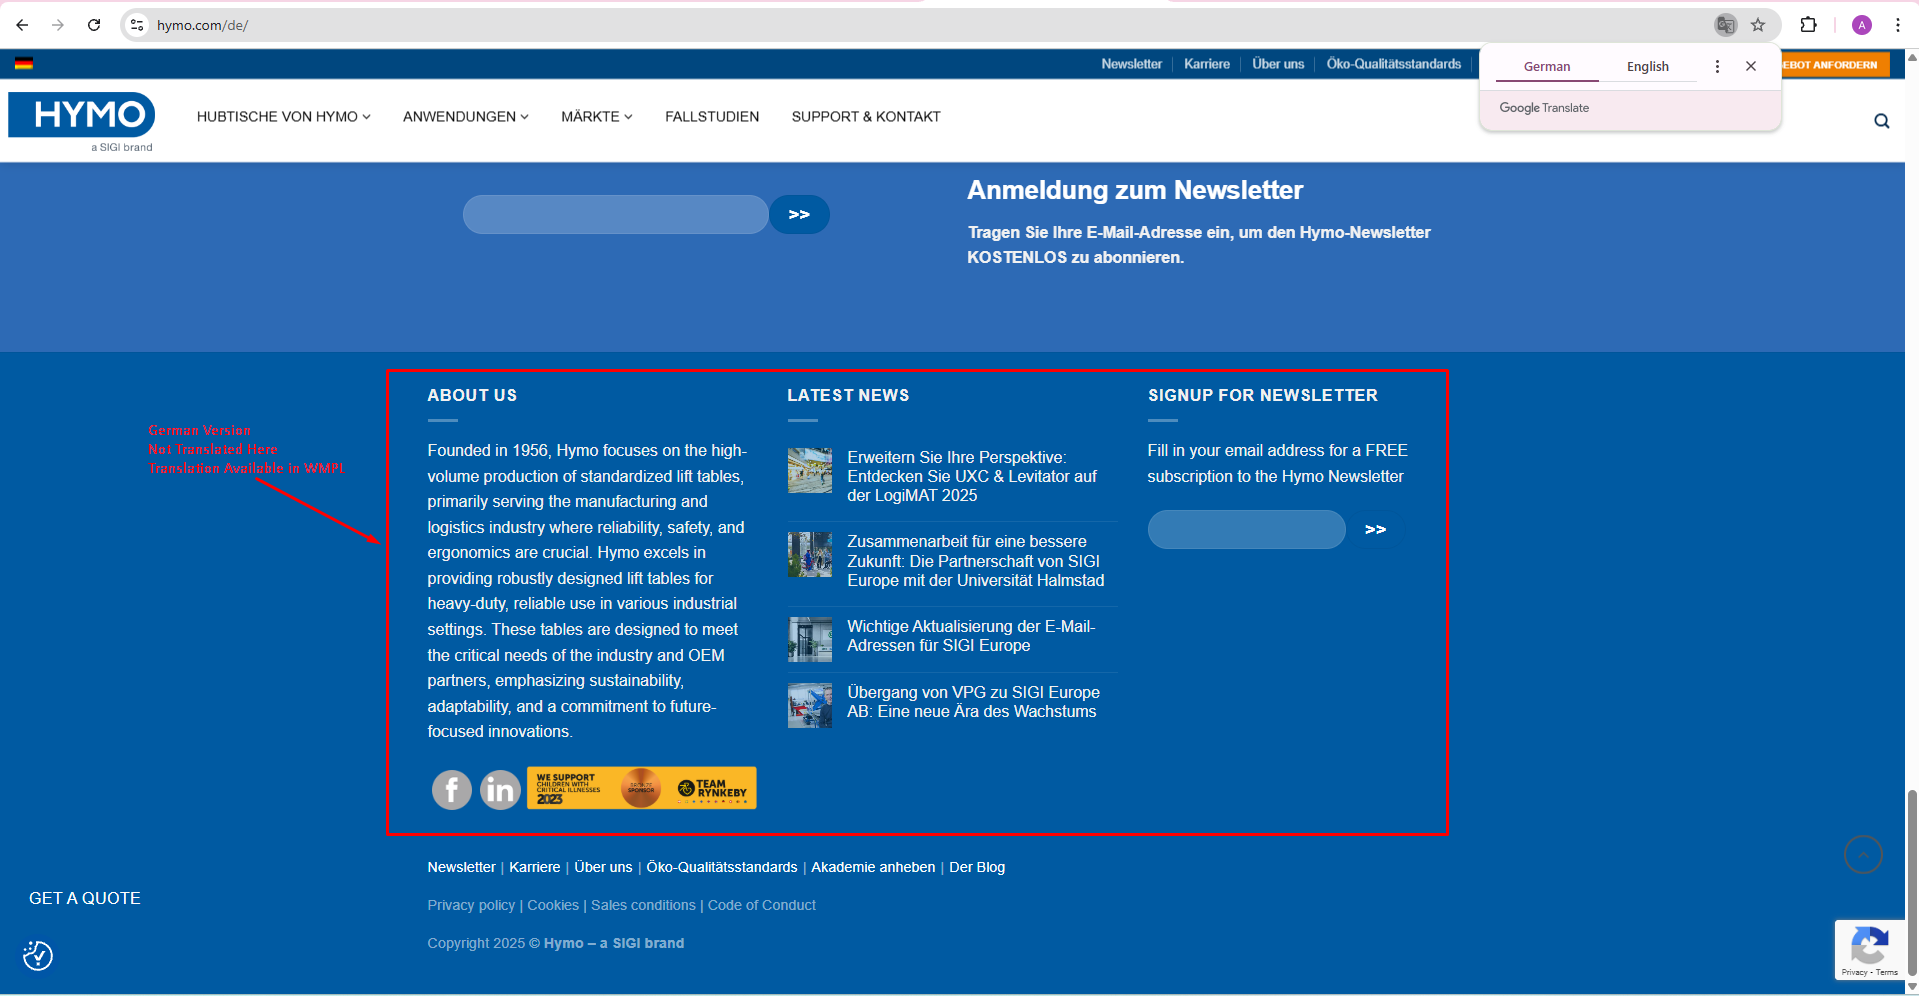The height and width of the screenshot is (996, 1919).
Task: Open the Code of Conduct link
Action: point(762,905)
